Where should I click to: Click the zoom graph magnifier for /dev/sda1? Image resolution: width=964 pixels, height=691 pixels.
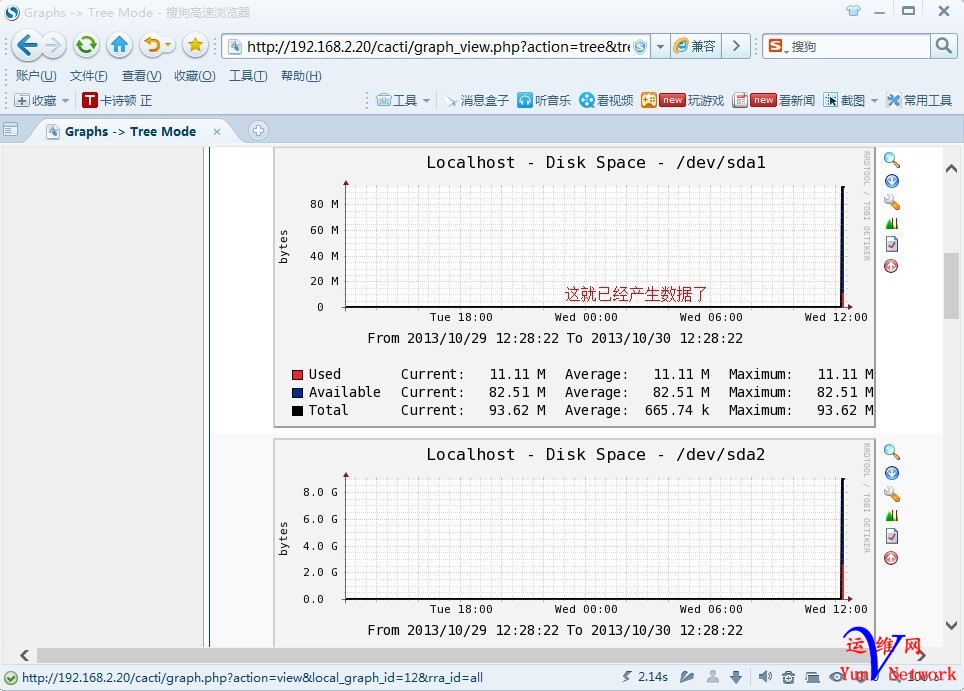891,160
